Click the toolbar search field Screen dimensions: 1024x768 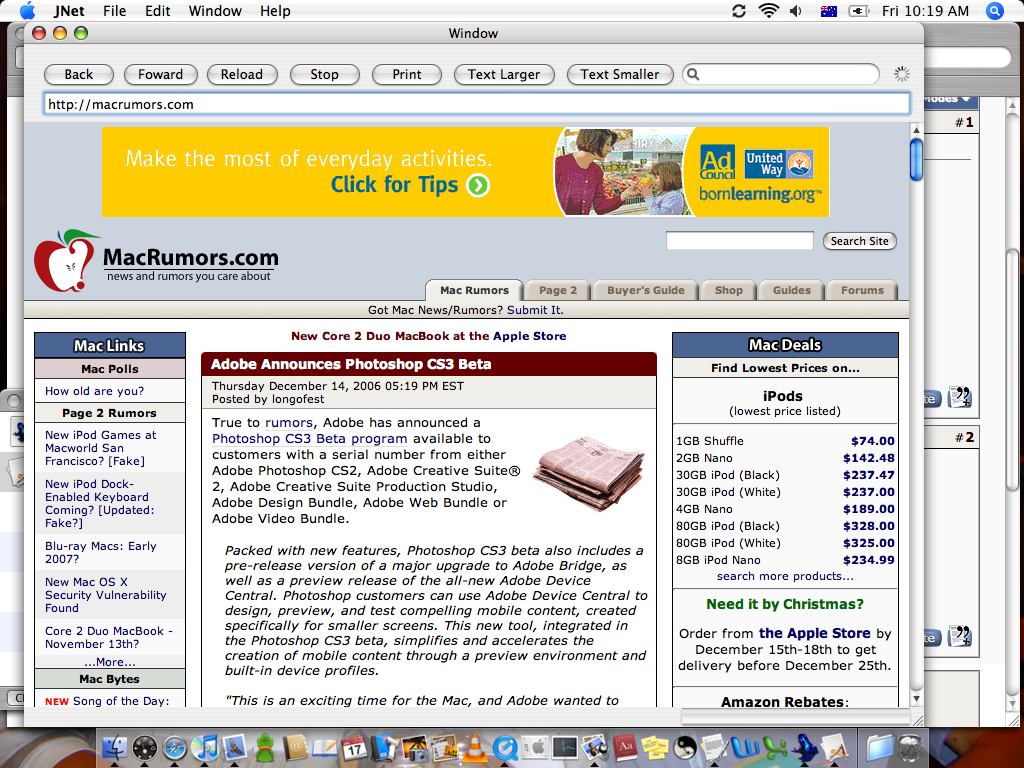(x=781, y=74)
